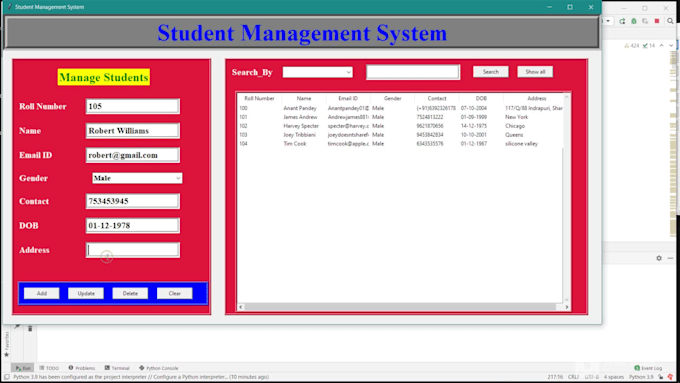680x383 pixels.
Task: Click the red IDE status icon at bottom right
Action: 670,377
